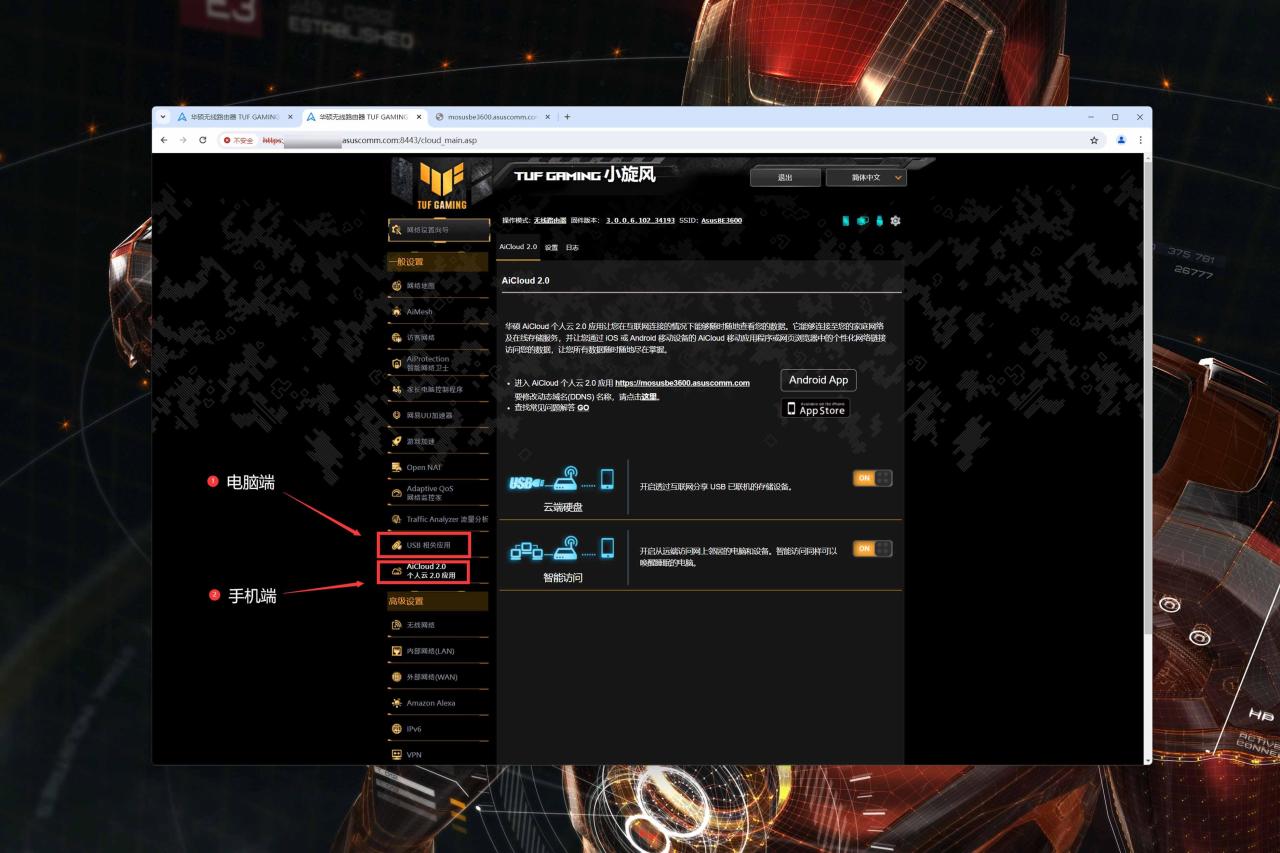Click the AsusBE3600 SSID link
The image size is (1280, 853).
(x=721, y=220)
